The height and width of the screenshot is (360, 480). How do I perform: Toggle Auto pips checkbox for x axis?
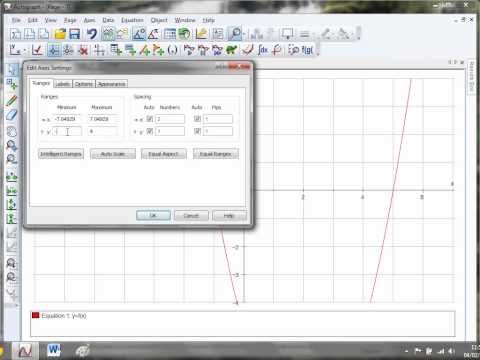[x=197, y=119]
